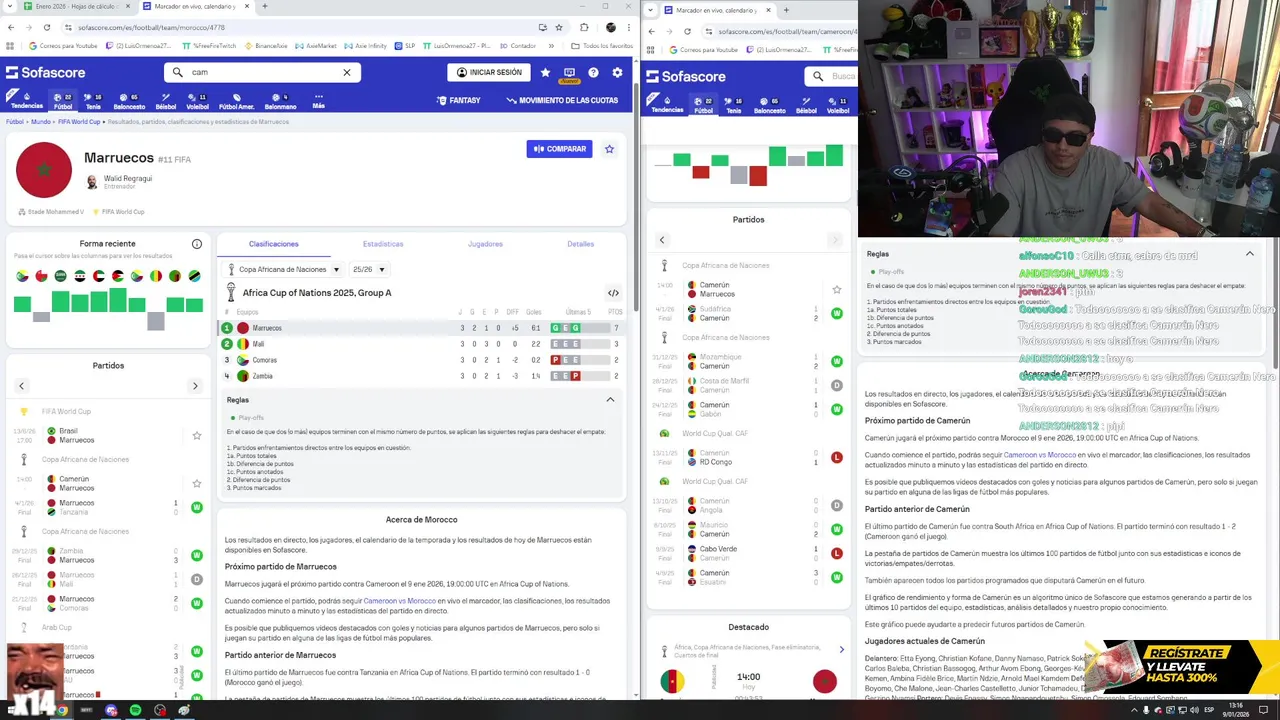This screenshot has height=720, width=1280.
Task: Collapse the Reglas section in right window
Action: [x=1249, y=254]
